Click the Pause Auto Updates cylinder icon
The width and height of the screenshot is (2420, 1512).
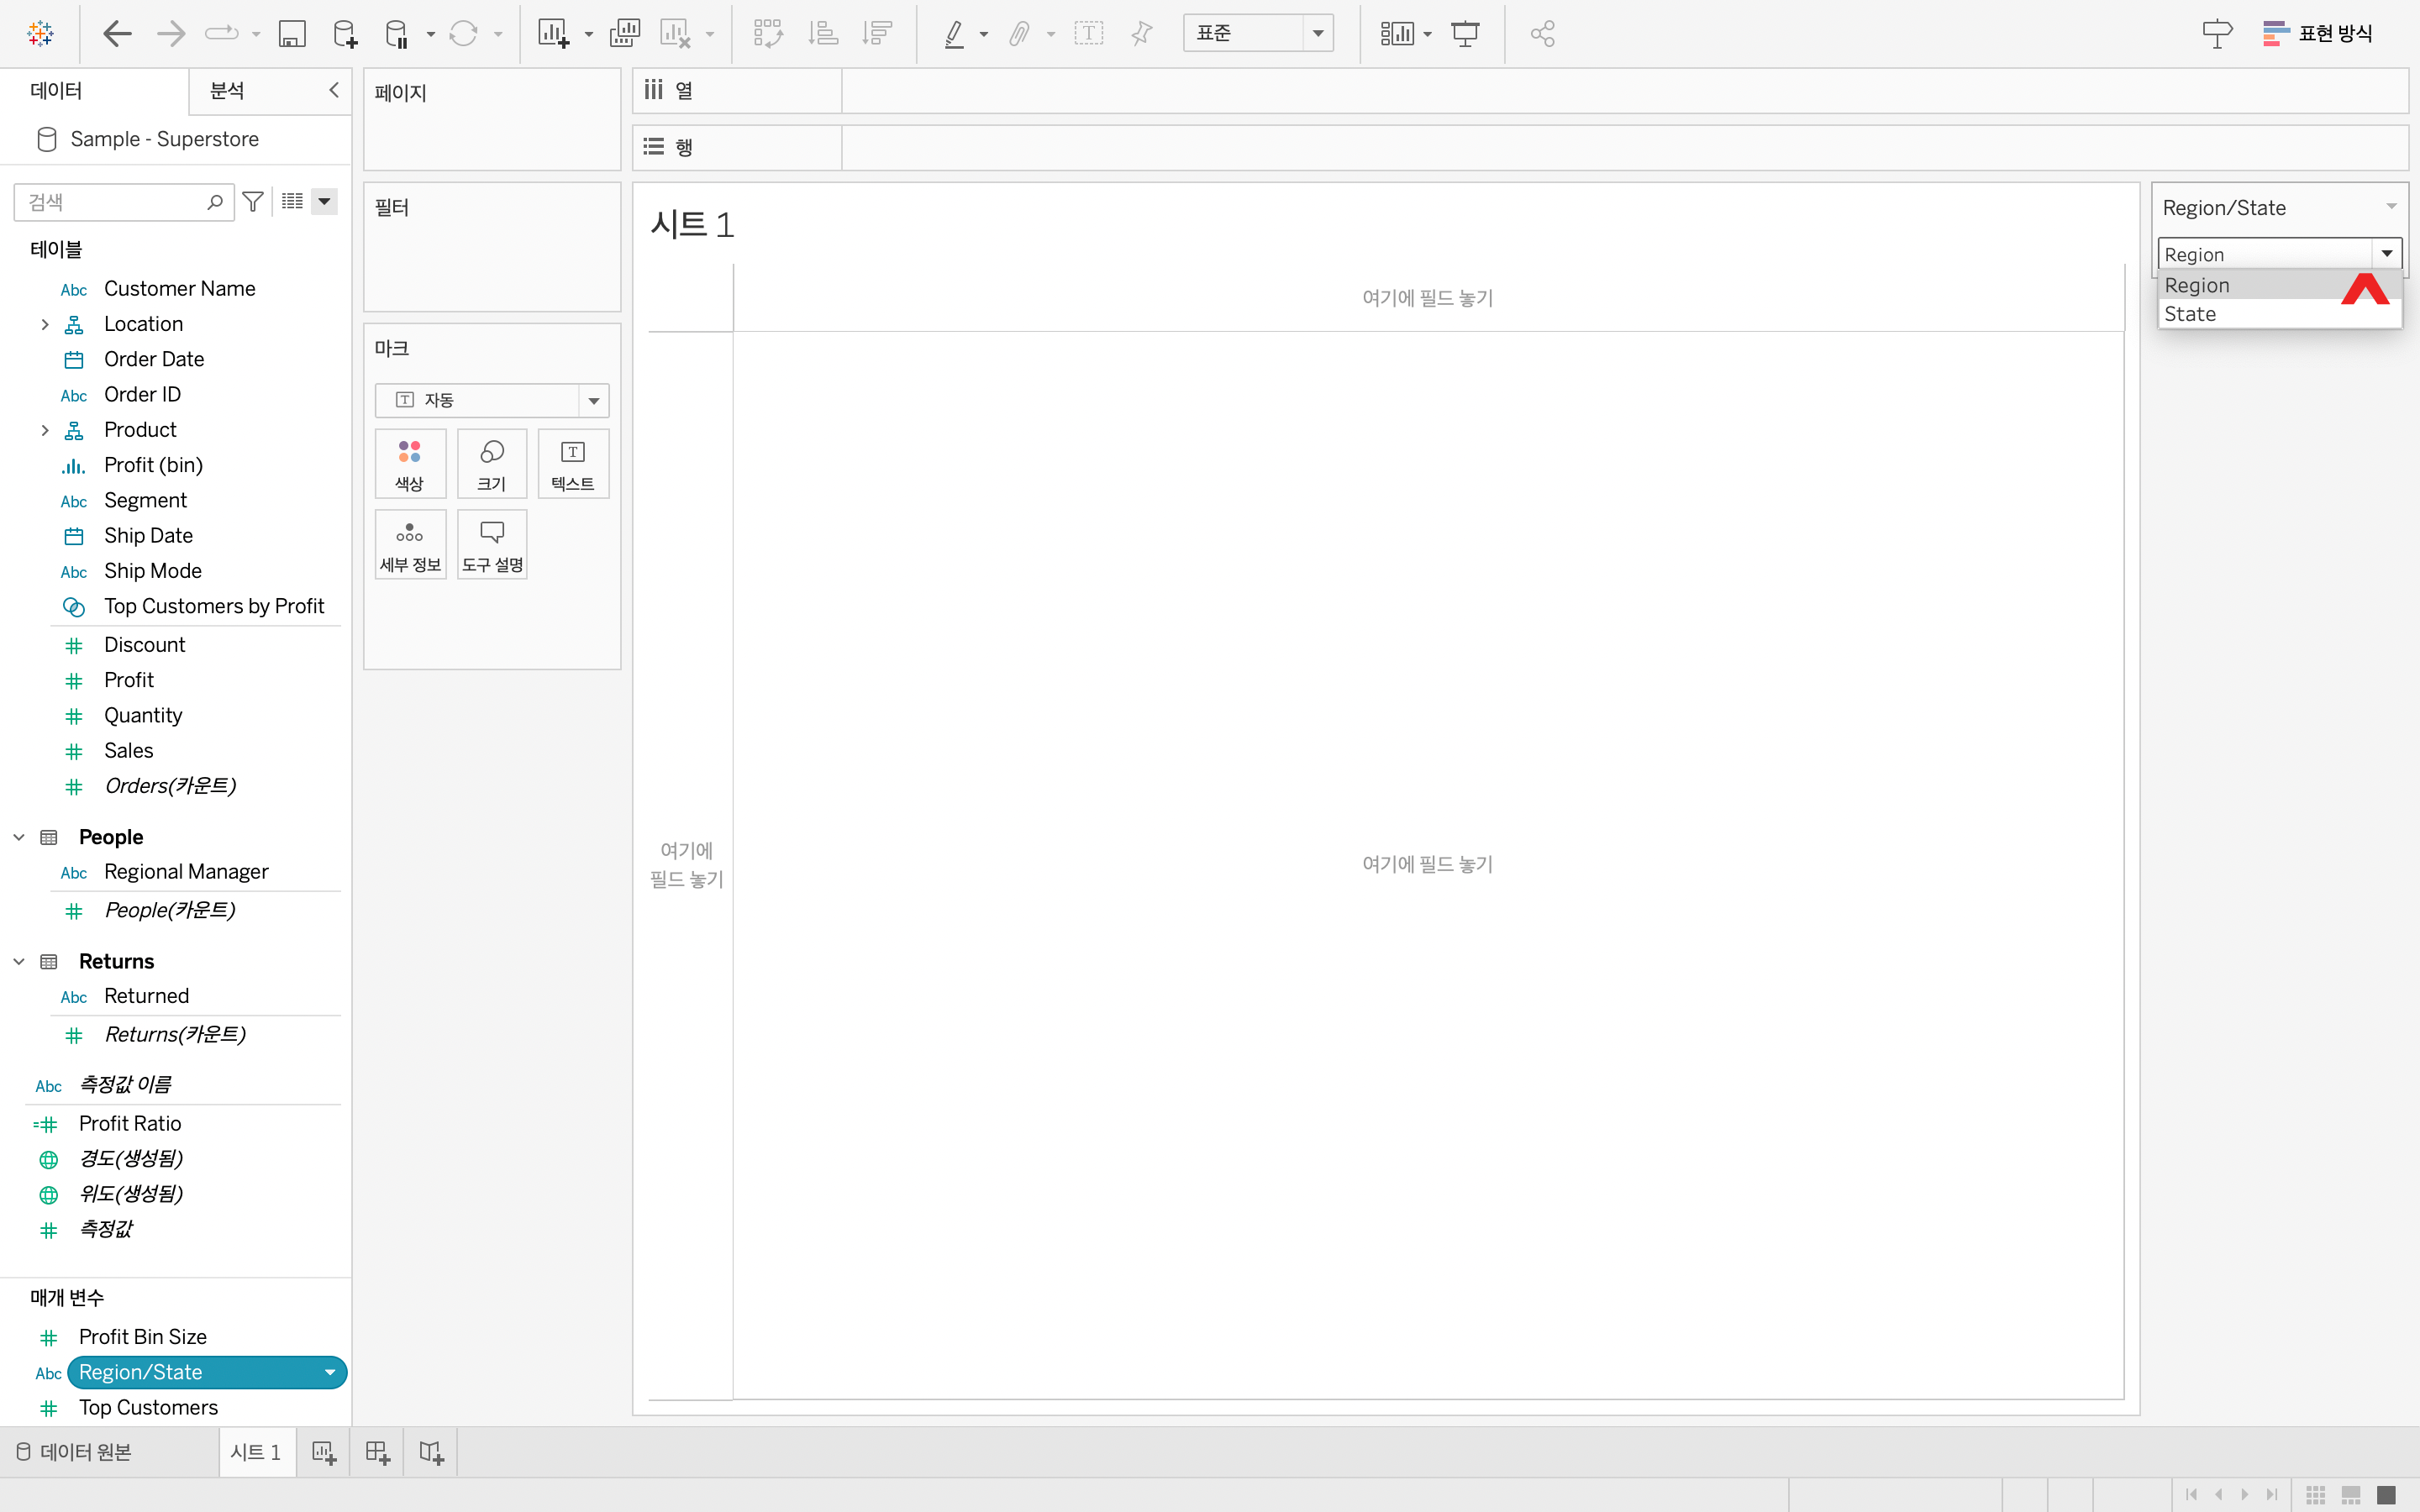pyautogui.click(x=397, y=34)
